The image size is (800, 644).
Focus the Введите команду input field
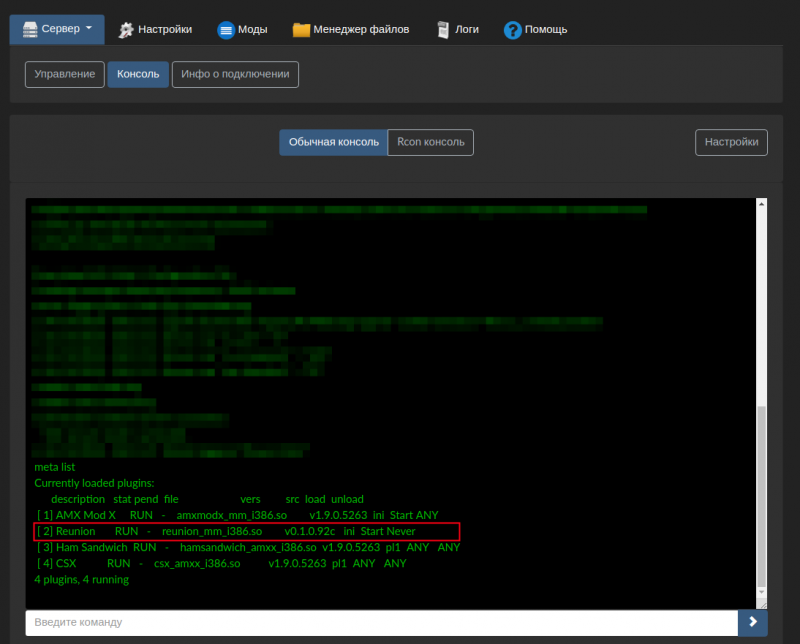point(382,623)
